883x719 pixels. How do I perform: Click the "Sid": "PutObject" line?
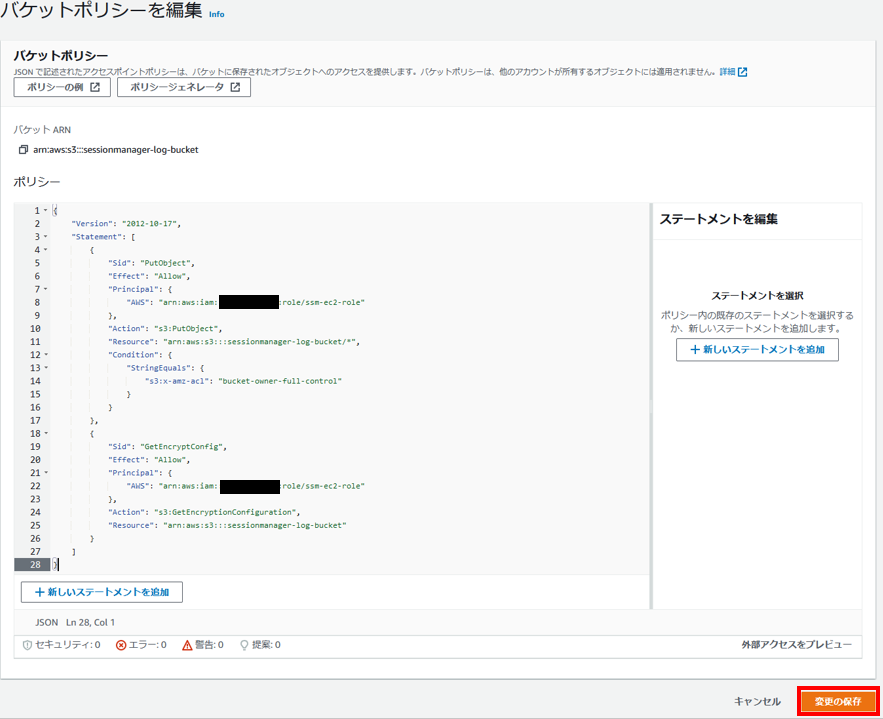click(151, 263)
